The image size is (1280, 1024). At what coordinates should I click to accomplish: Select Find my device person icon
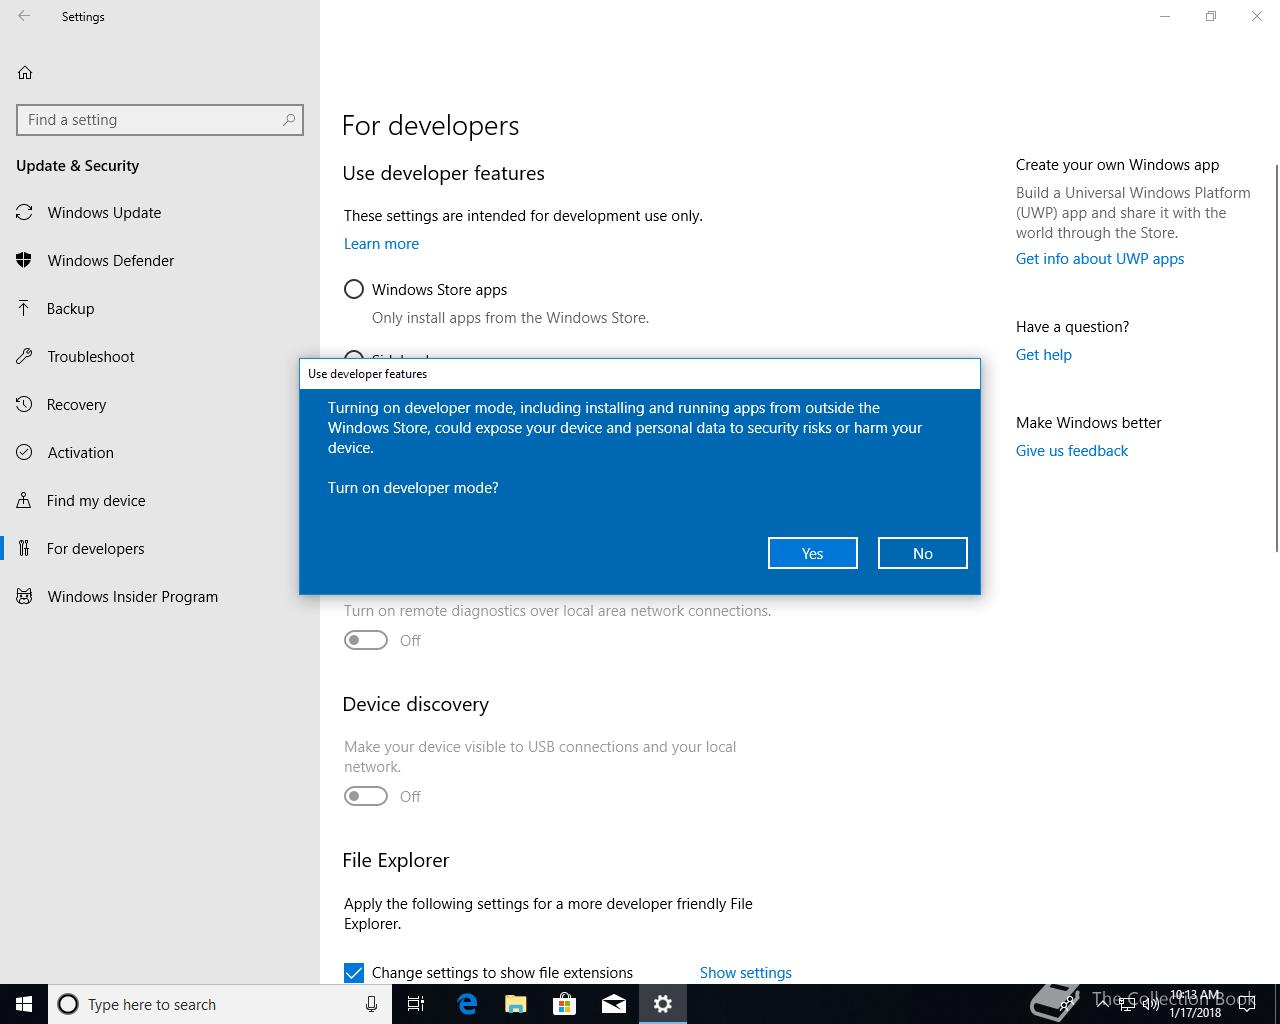(24, 500)
